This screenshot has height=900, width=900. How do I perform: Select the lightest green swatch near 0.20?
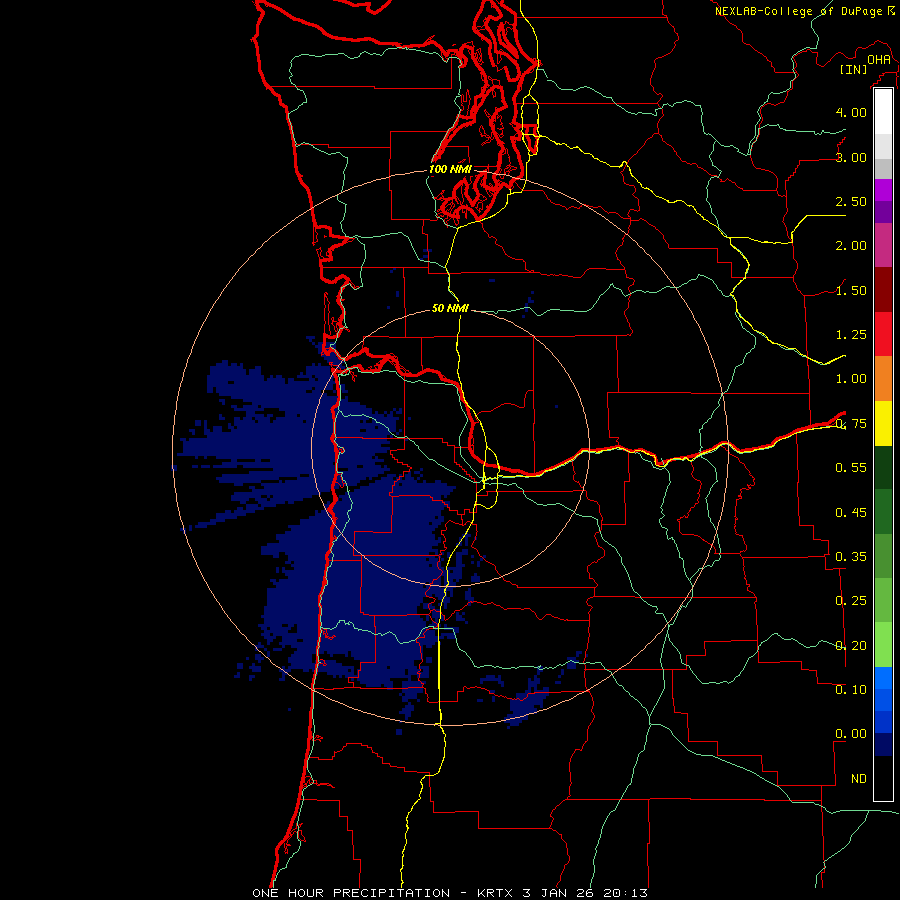[883, 645]
